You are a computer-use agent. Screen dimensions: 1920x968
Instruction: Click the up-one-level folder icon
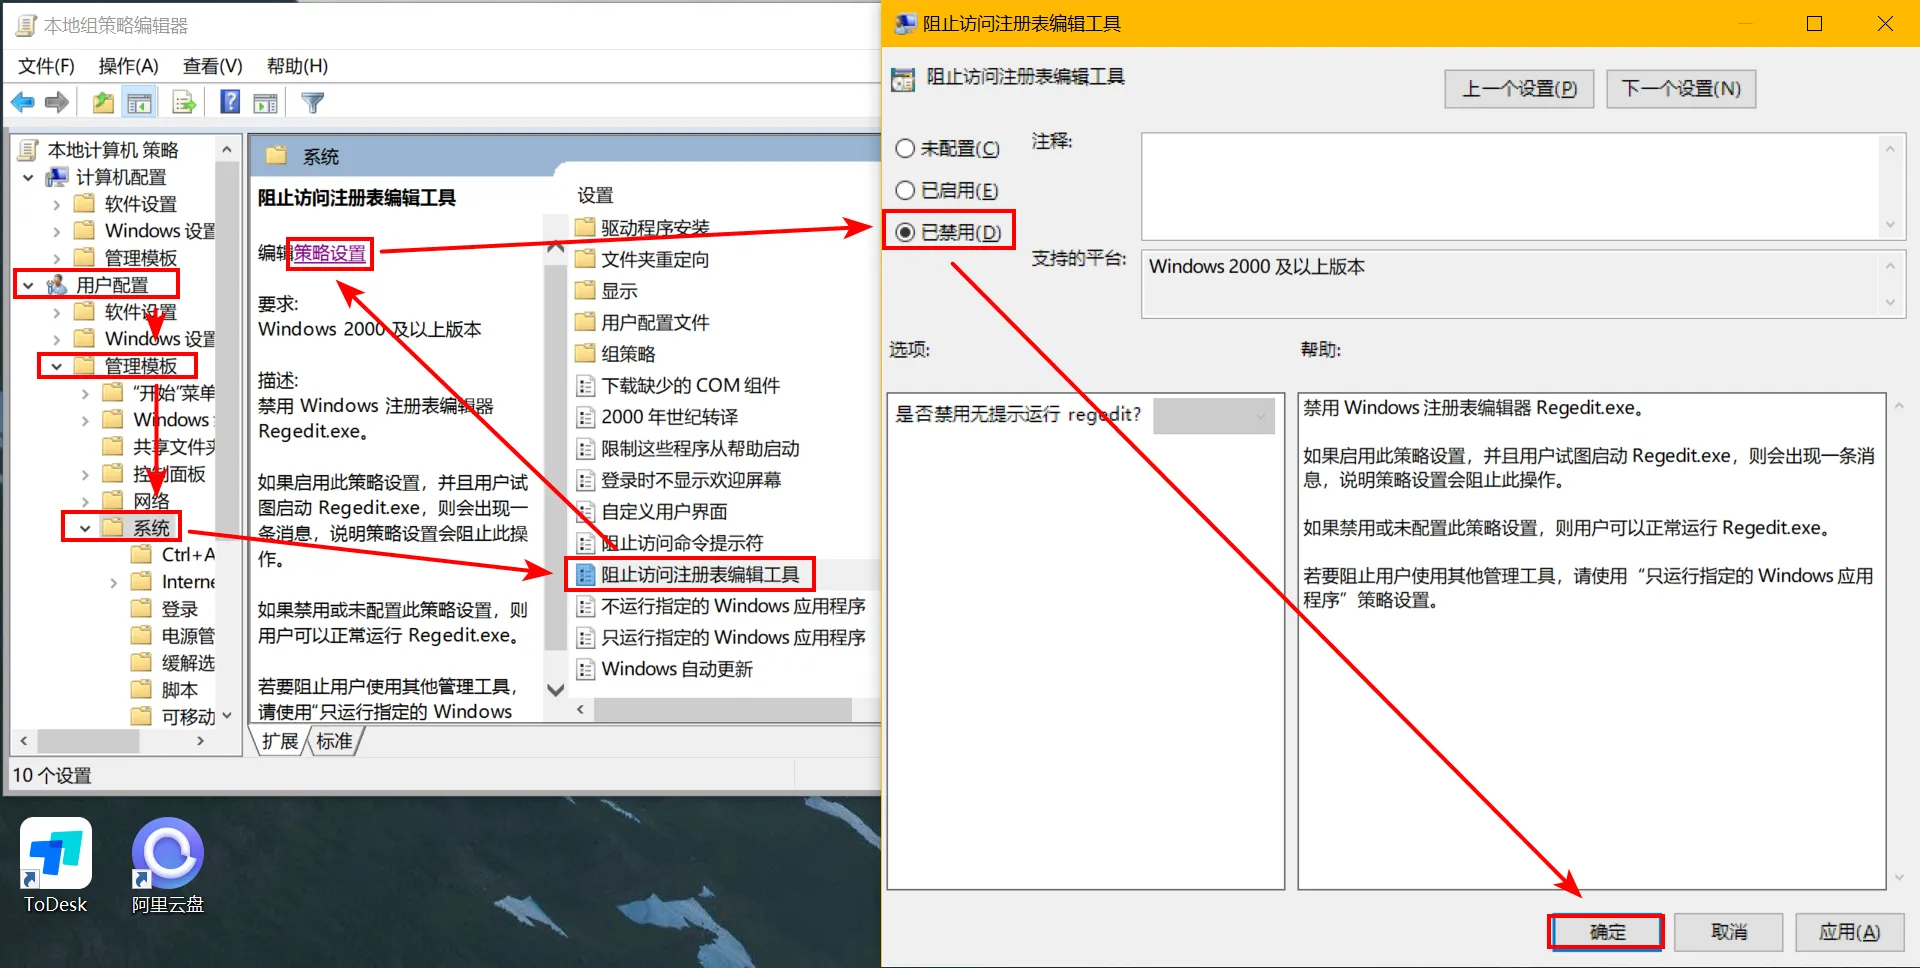tap(102, 102)
